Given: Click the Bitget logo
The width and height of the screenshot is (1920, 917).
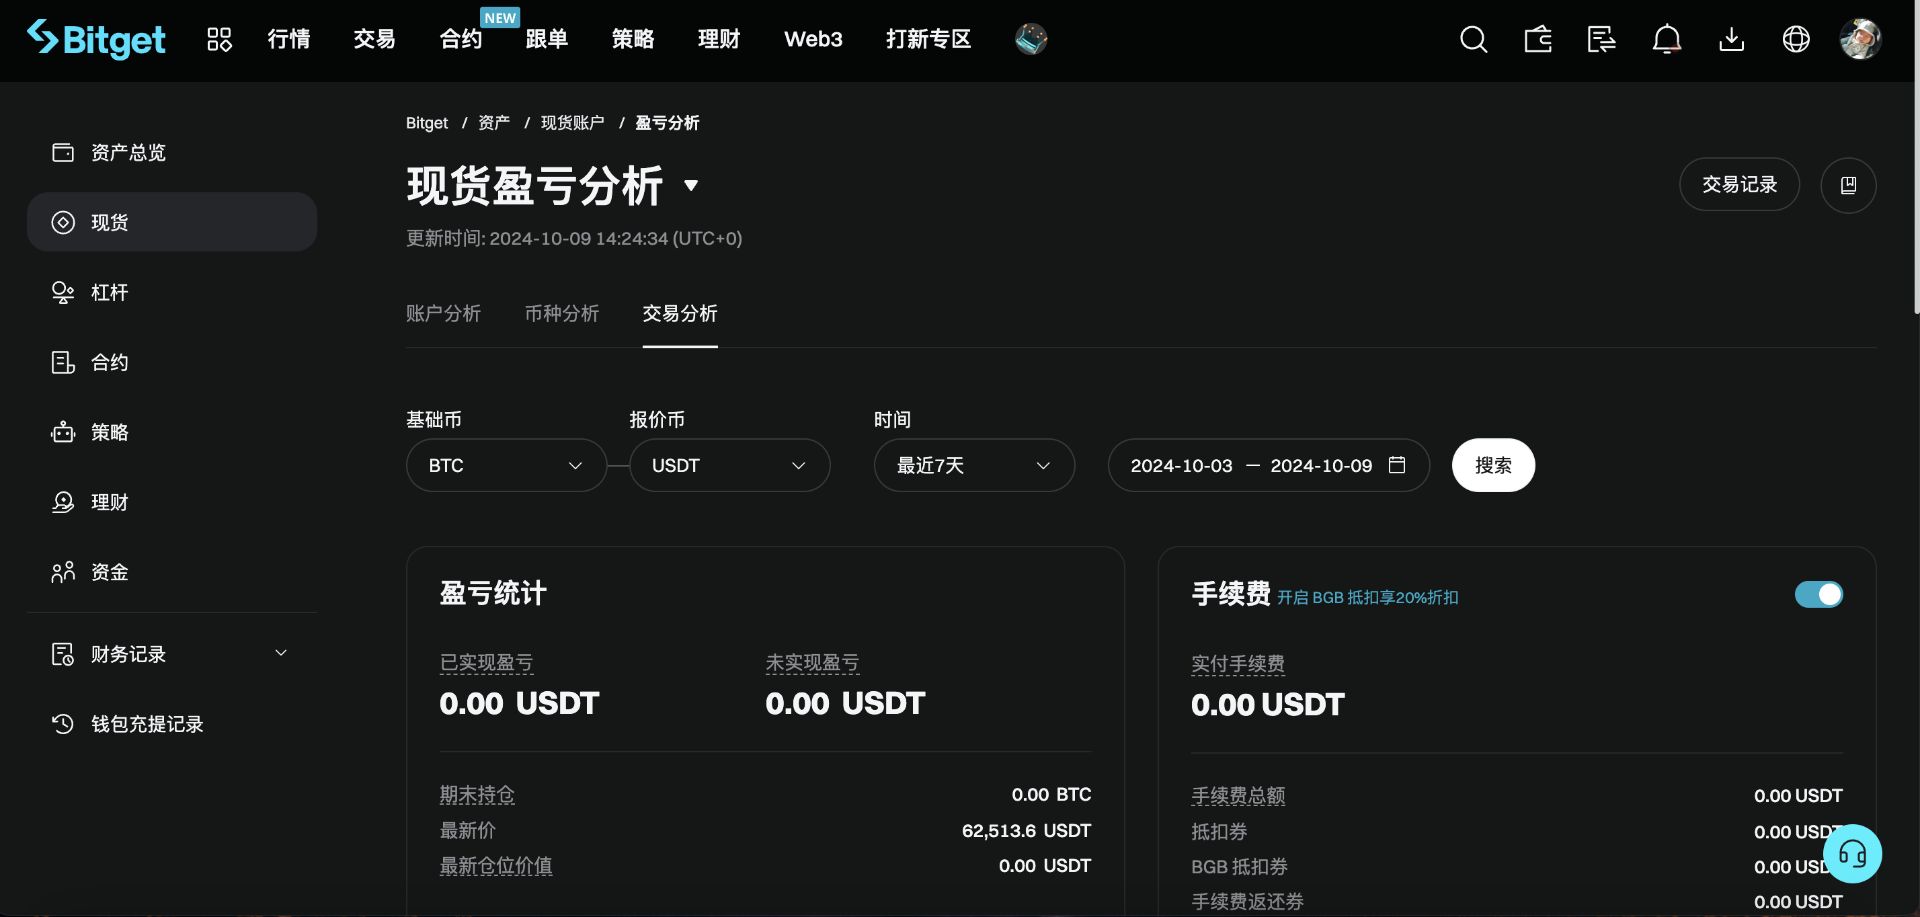Looking at the screenshot, I should coord(96,39).
